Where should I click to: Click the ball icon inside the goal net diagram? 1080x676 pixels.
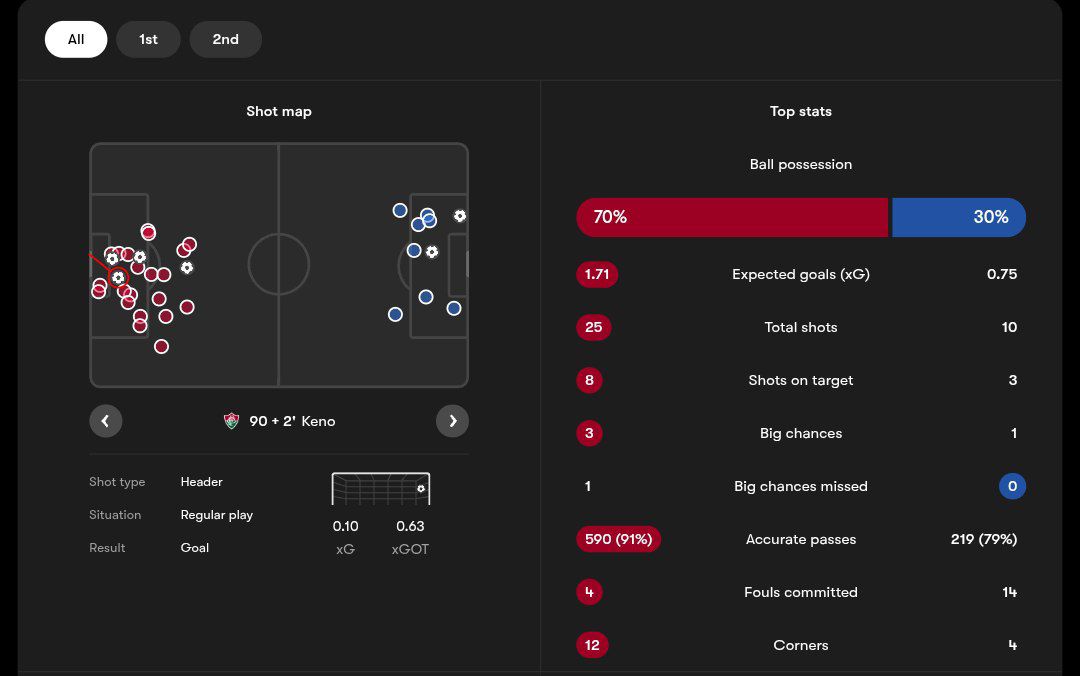point(421,489)
